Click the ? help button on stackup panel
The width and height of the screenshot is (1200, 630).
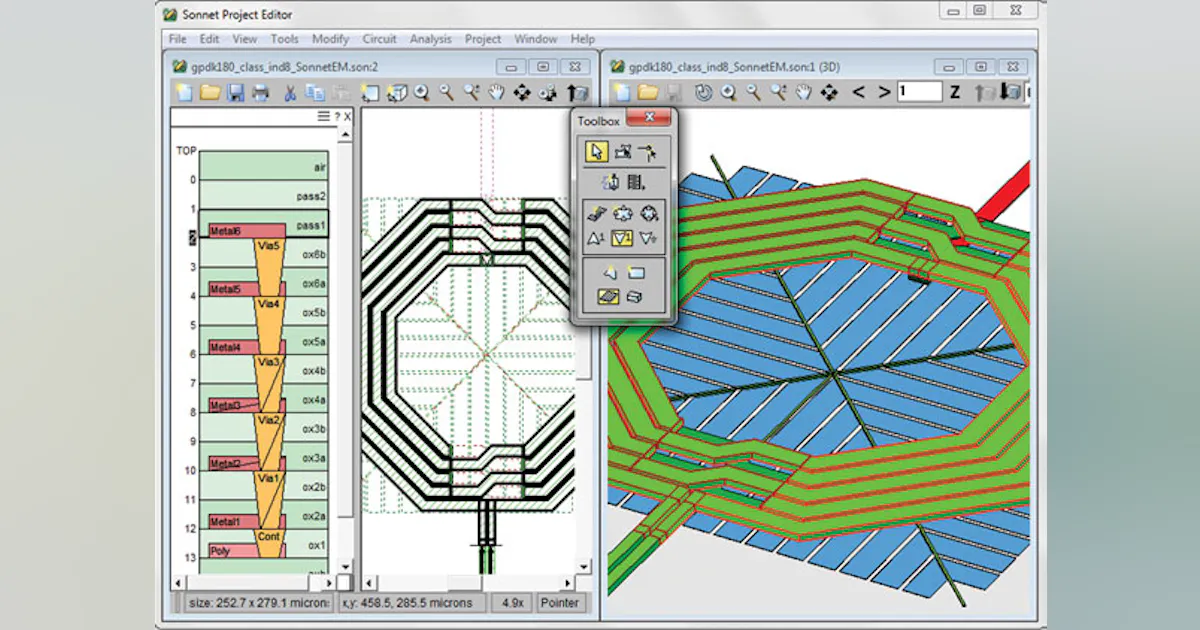[x=337, y=117]
